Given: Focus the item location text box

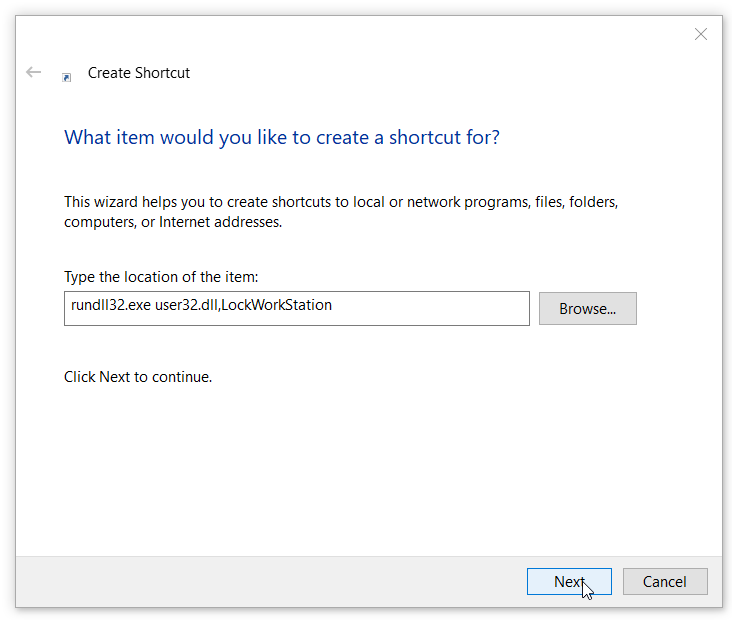Looking at the screenshot, I should click(297, 309).
